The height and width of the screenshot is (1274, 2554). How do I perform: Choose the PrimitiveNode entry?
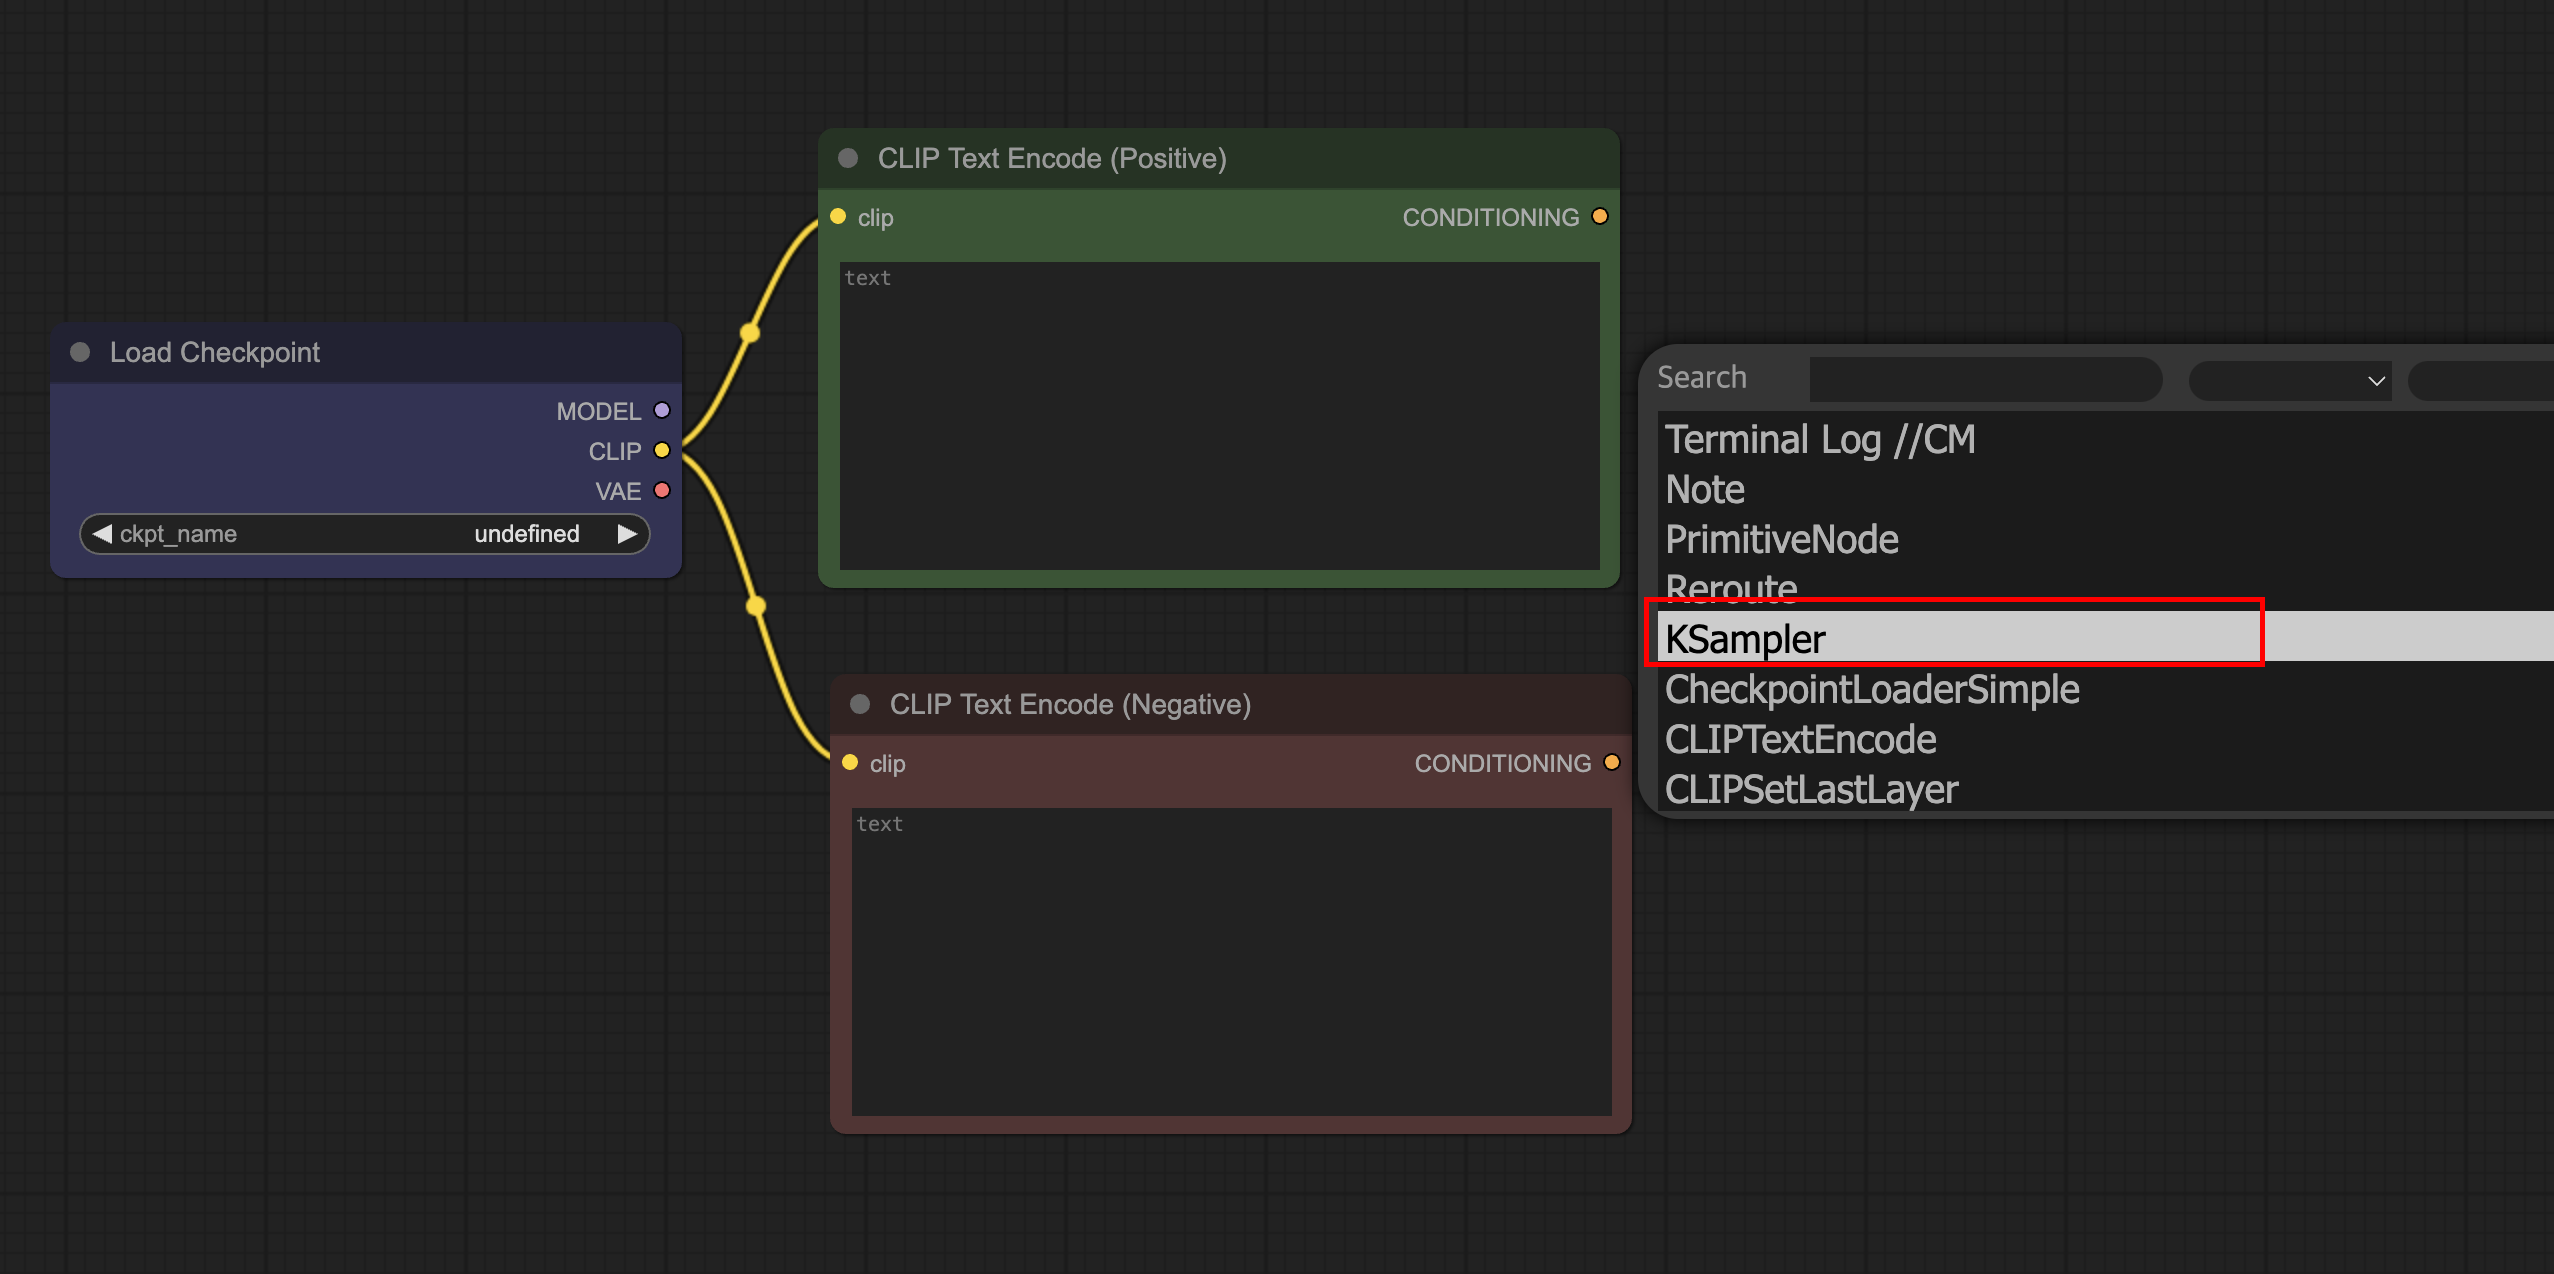1781,540
